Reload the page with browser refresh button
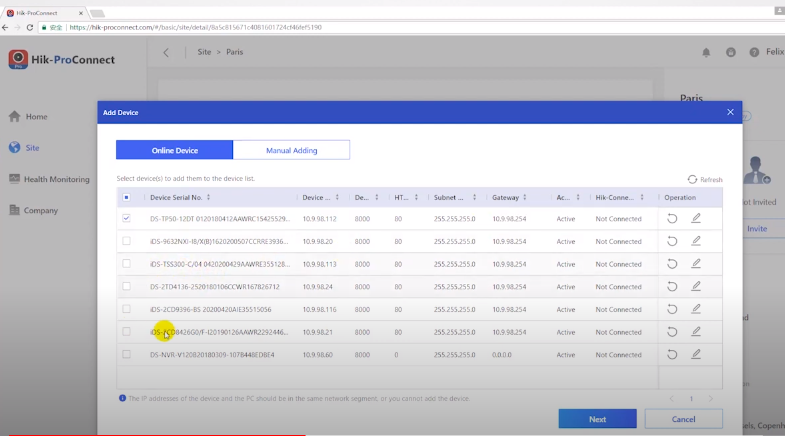Image resolution: width=785 pixels, height=436 pixels. [x=30, y=27]
